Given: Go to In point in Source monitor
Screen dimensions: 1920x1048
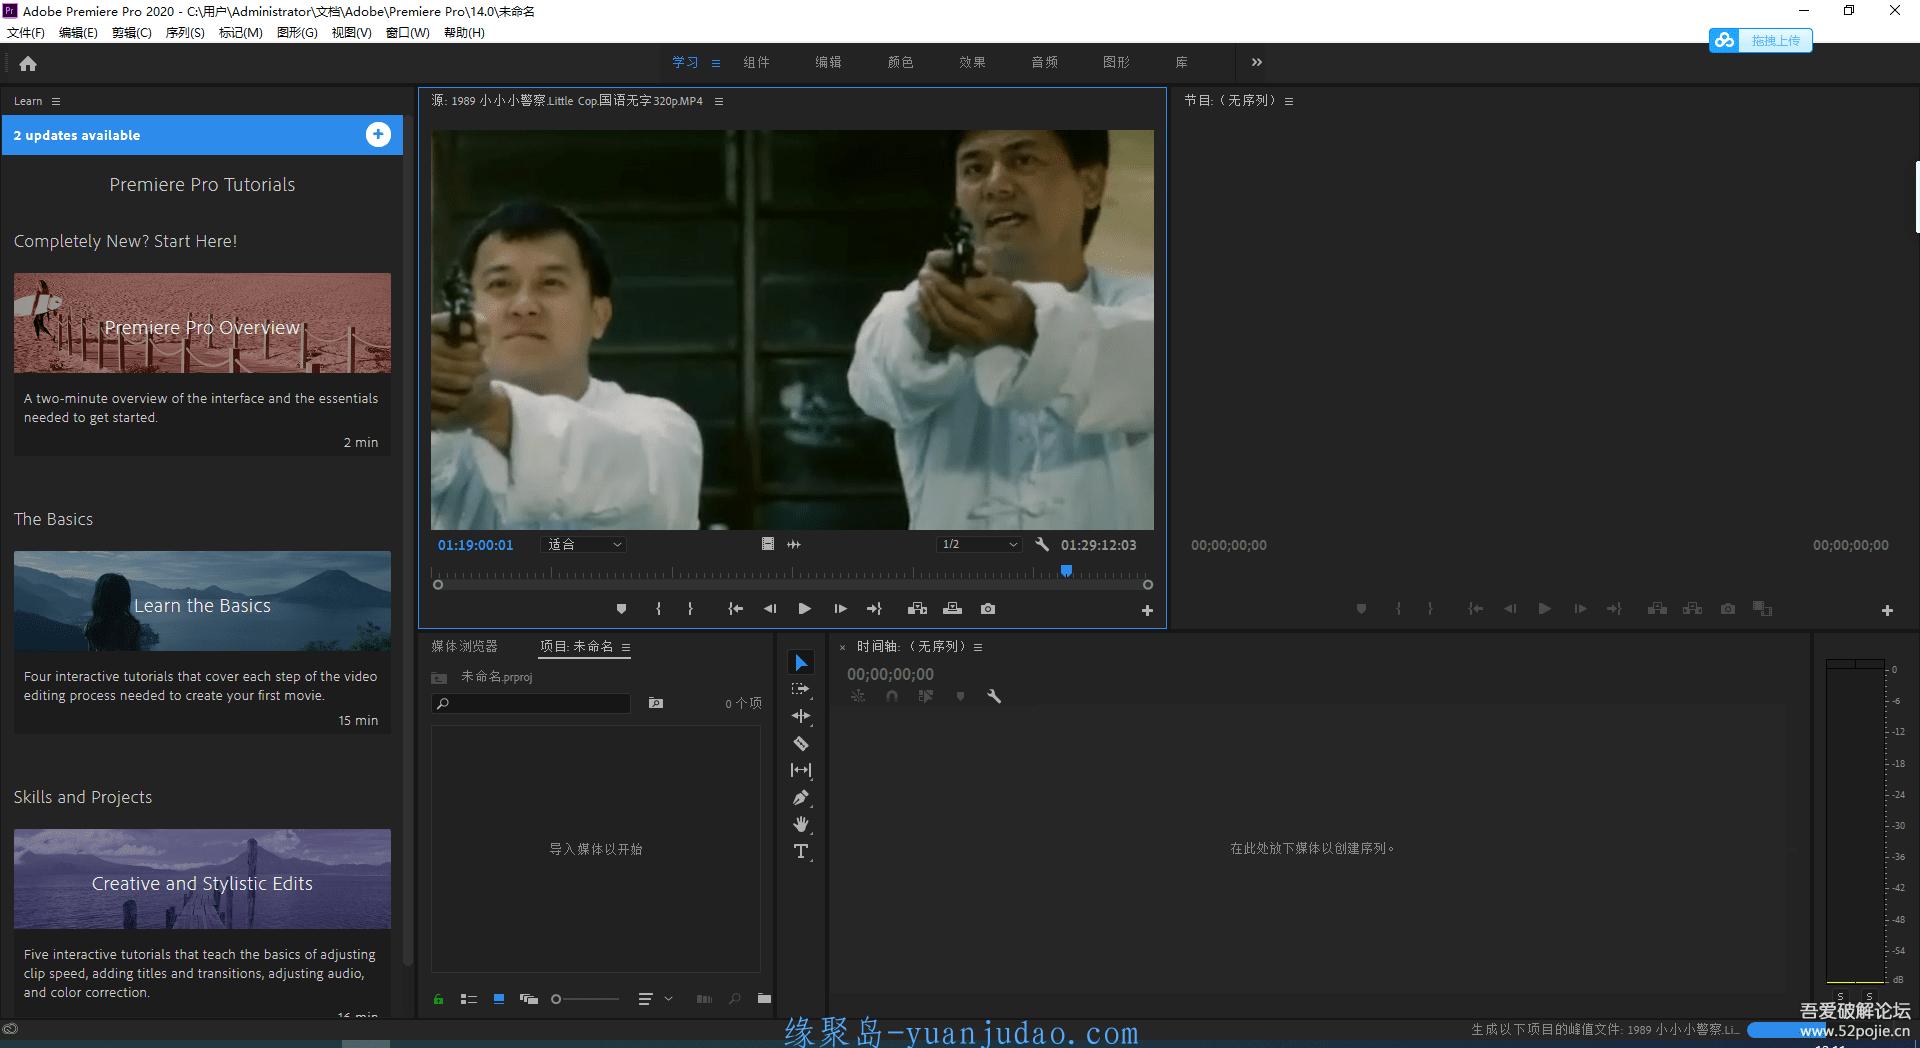Looking at the screenshot, I should pos(735,609).
